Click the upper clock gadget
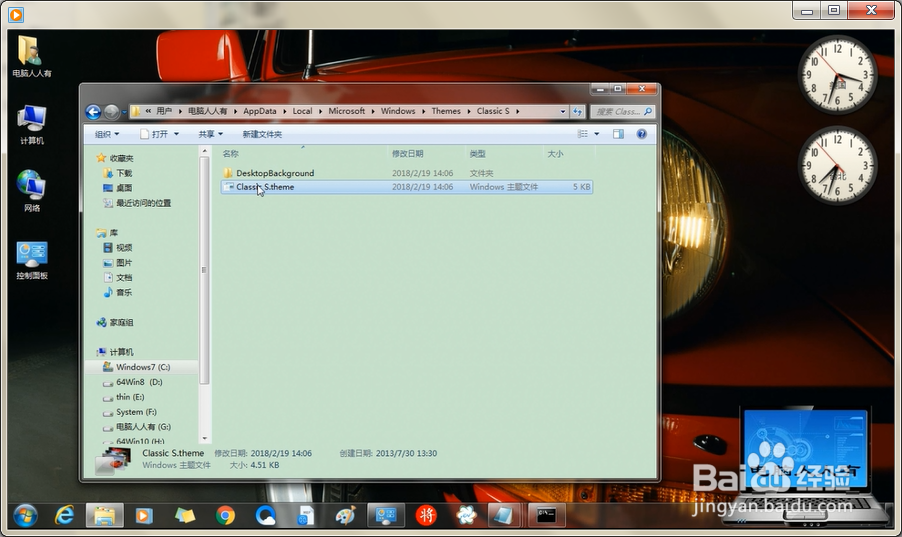The image size is (902, 537). coord(838,75)
